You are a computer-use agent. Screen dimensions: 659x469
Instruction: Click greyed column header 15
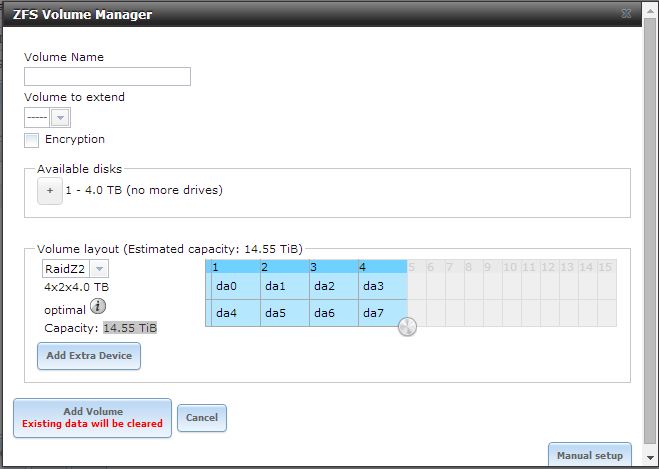click(605, 267)
